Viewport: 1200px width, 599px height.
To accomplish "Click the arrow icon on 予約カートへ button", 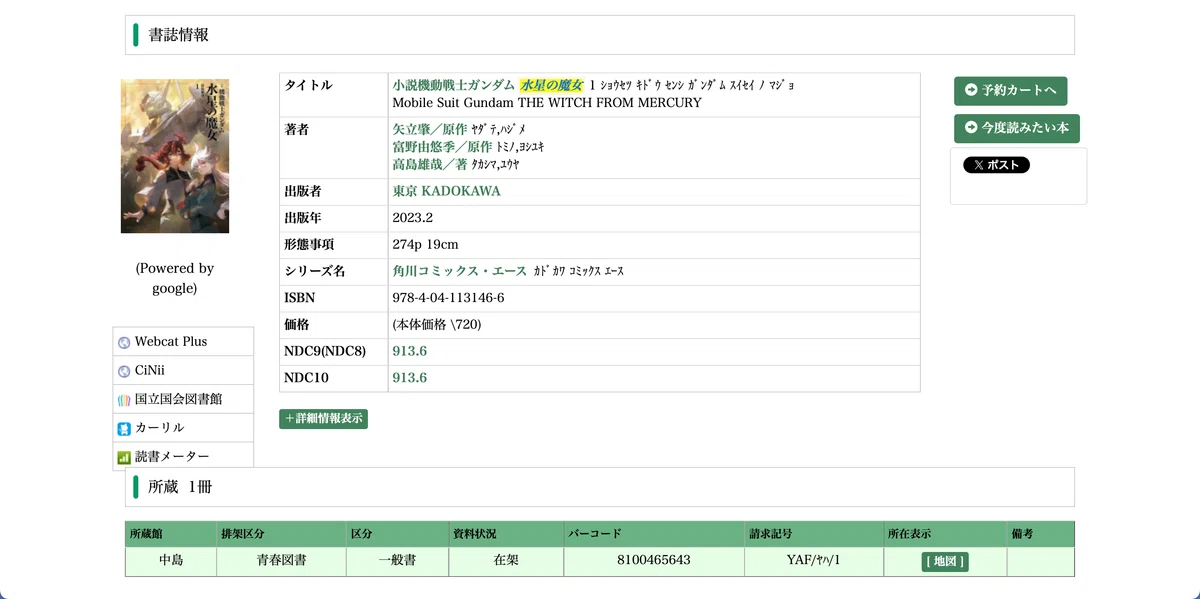I will (971, 90).
